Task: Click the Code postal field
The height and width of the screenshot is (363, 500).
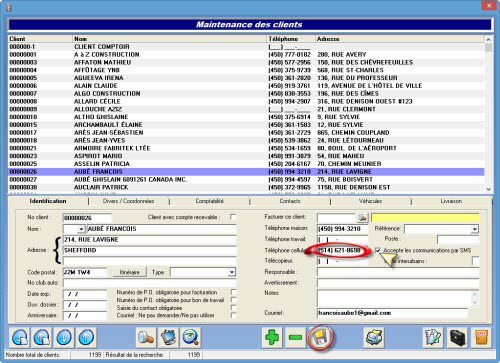Action: coord(85,272)
